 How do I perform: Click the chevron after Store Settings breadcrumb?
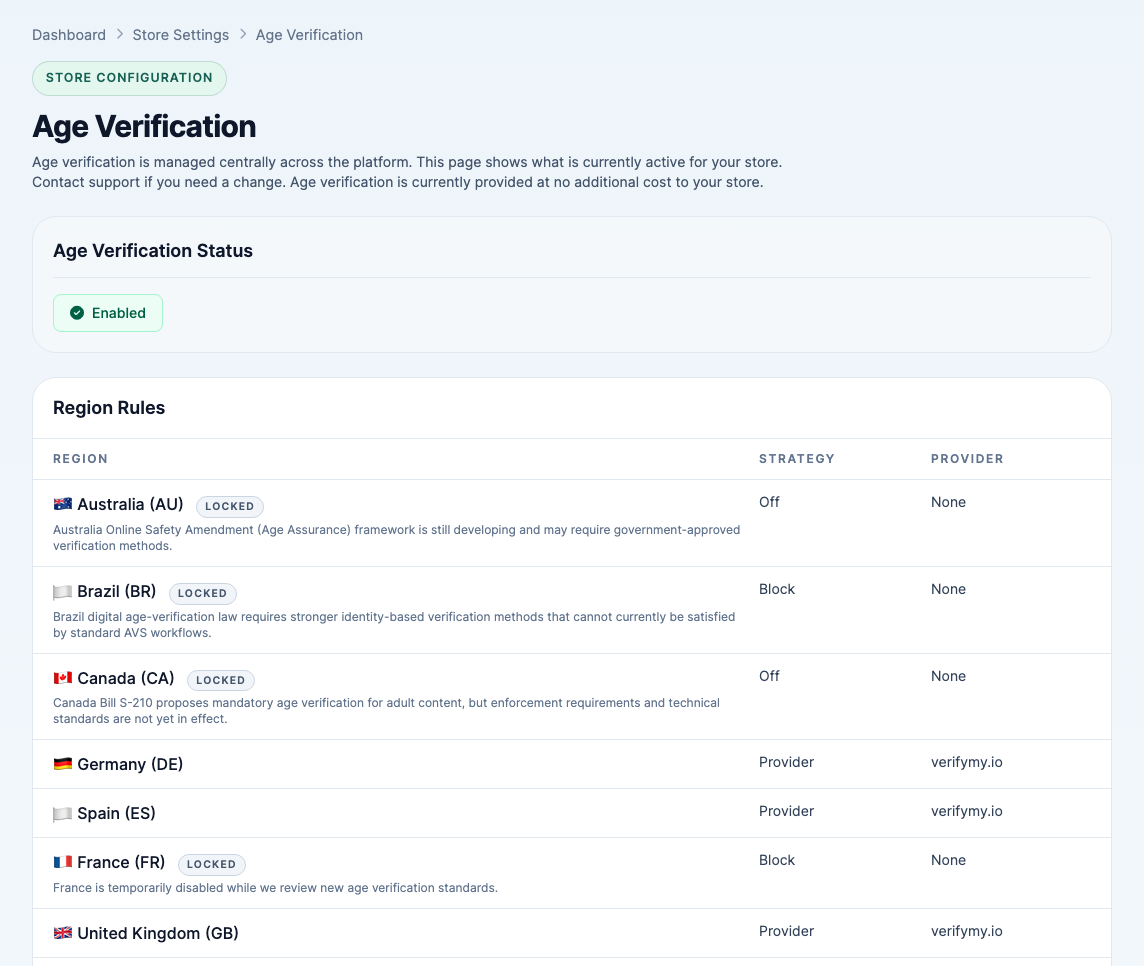(243, 34)
